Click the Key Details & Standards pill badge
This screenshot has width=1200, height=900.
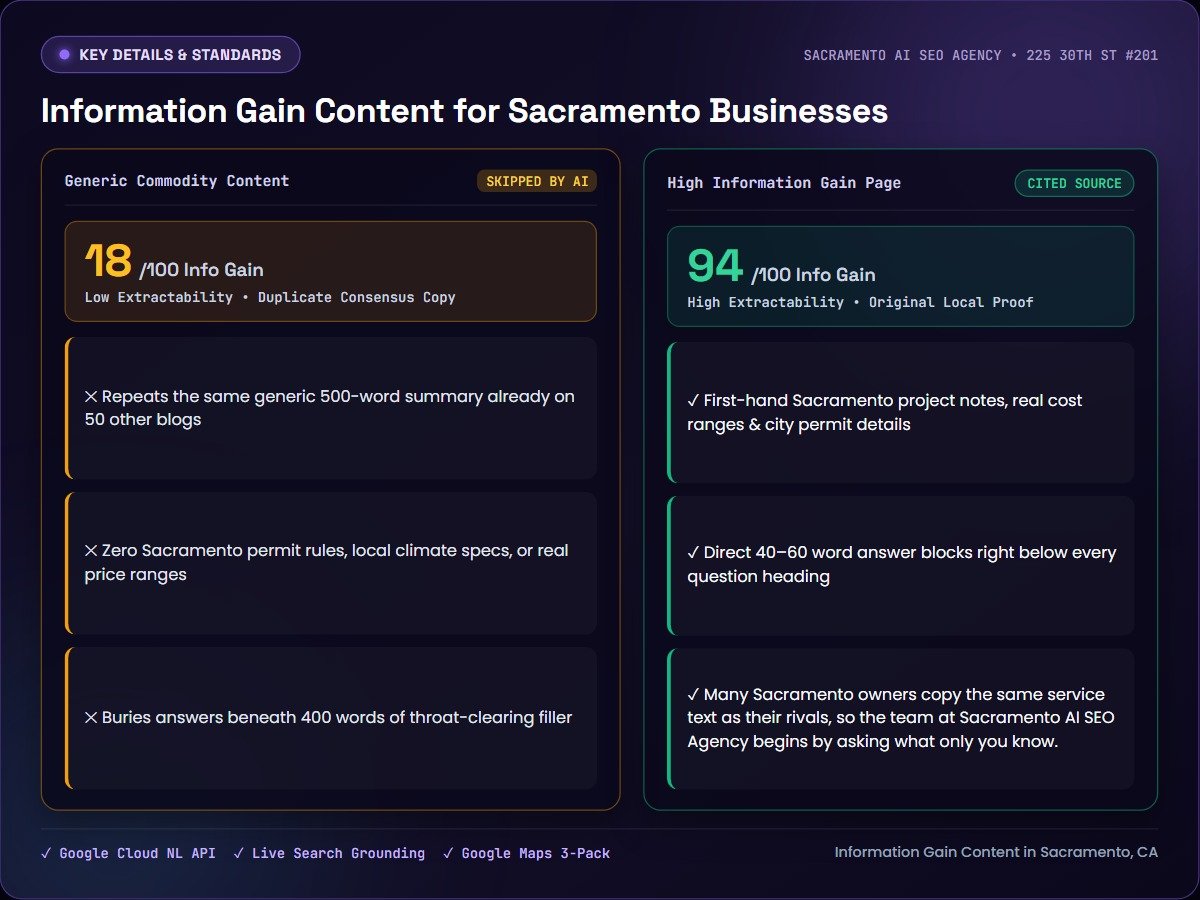coord(170,55)
